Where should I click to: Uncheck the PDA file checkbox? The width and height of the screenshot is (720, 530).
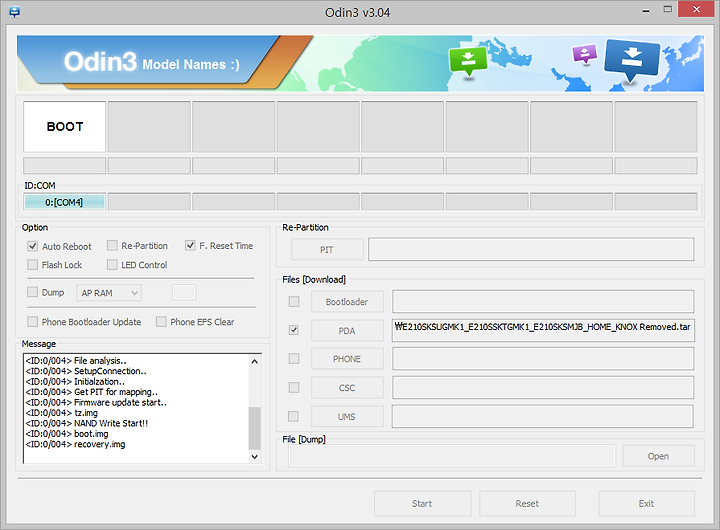point(294,330)
